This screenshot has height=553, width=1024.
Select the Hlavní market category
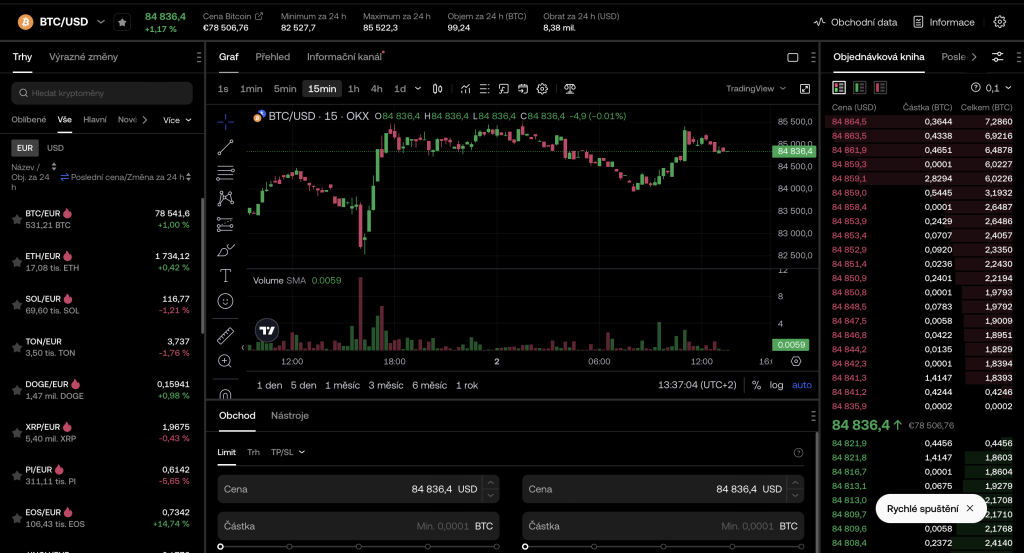pos(95,119)
